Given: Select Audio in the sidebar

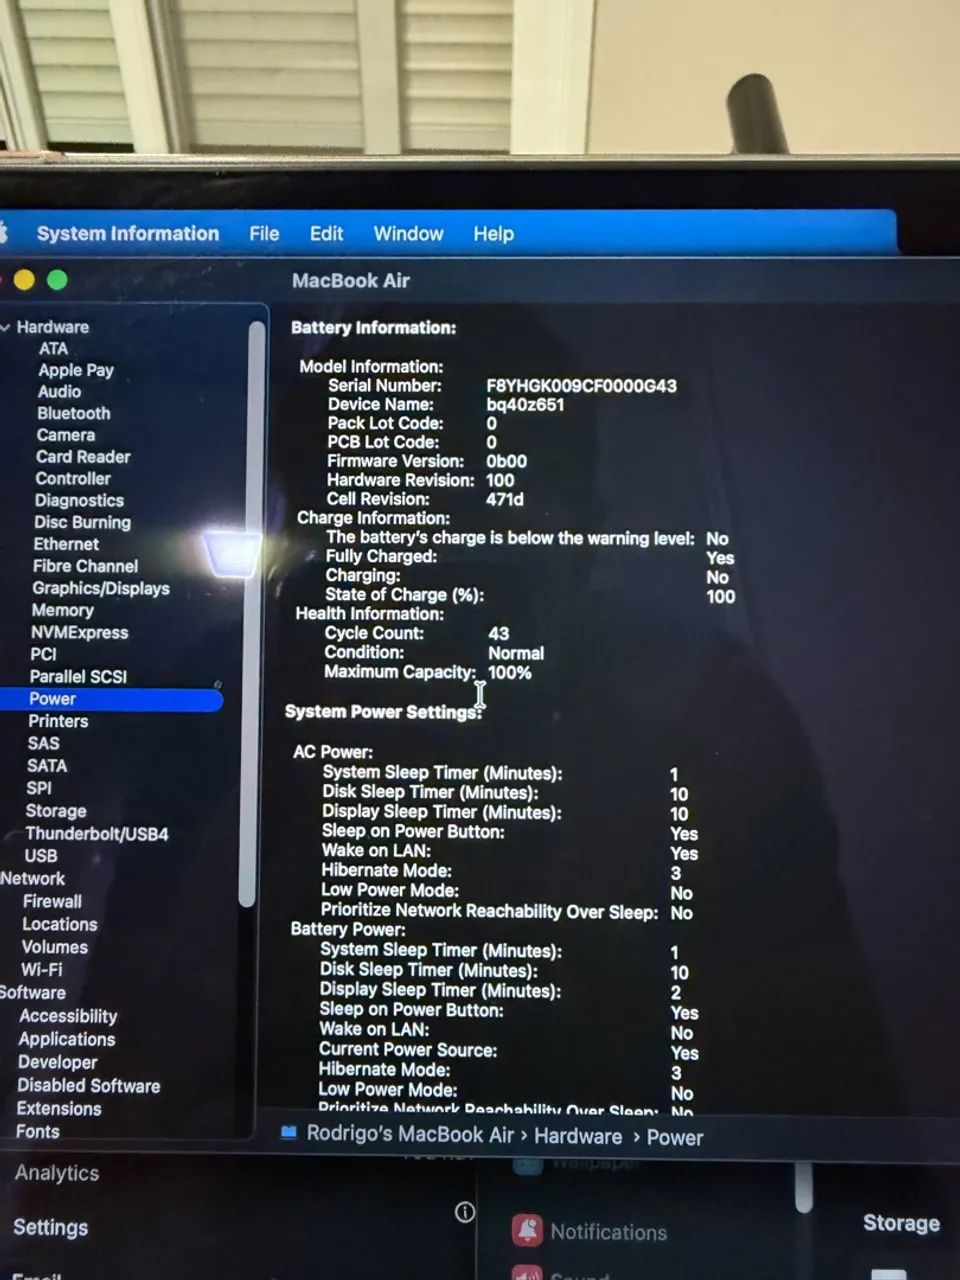Looking at the screenshot, I should 59,392.
